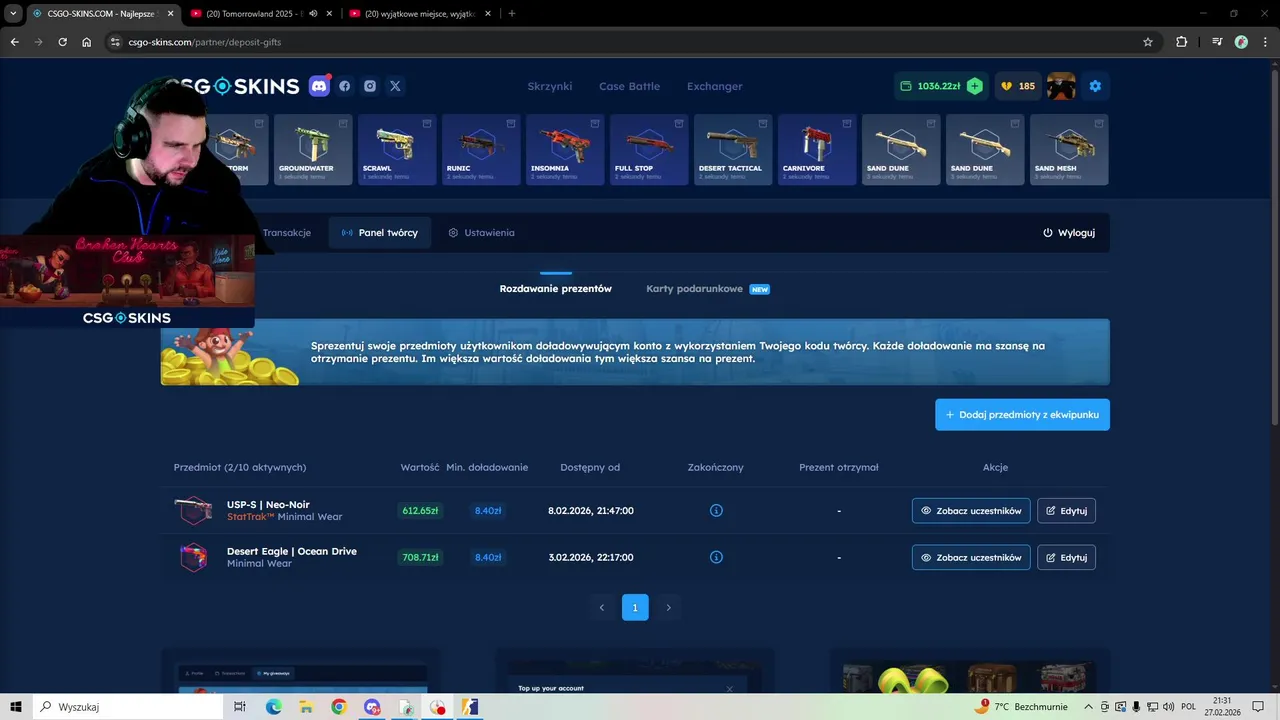This screenshot has width=1280, height=720.
Task: Click the Zakończony info icon for USP-S
Action: (x=716, y=510)
